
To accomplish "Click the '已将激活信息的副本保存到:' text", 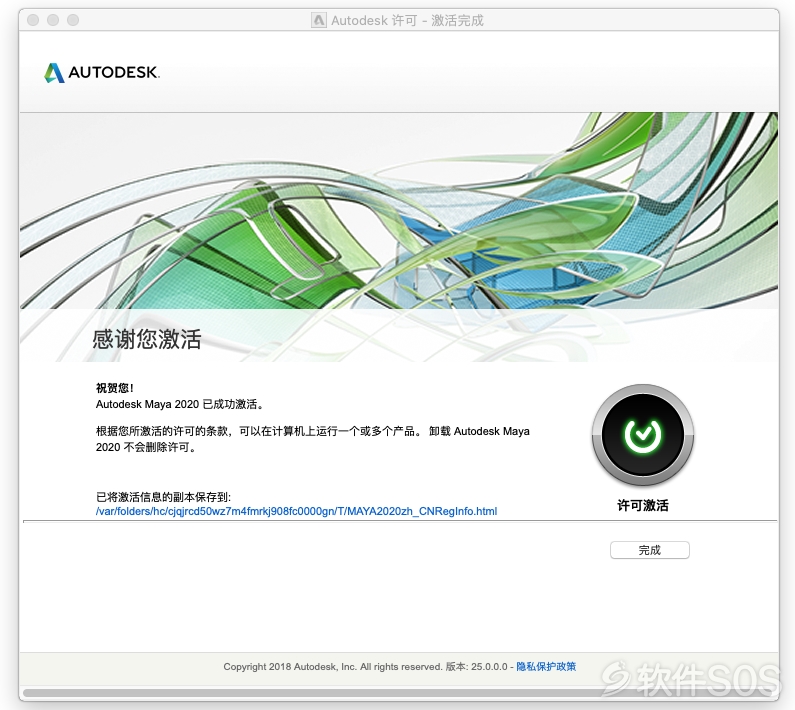I will 163,497.
